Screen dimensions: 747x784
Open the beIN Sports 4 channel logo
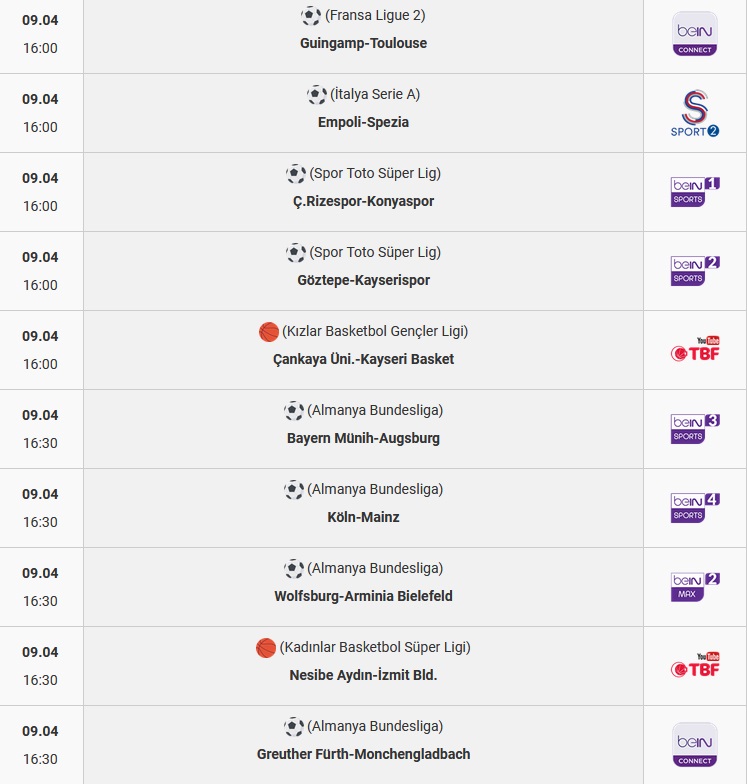point(694,508)
